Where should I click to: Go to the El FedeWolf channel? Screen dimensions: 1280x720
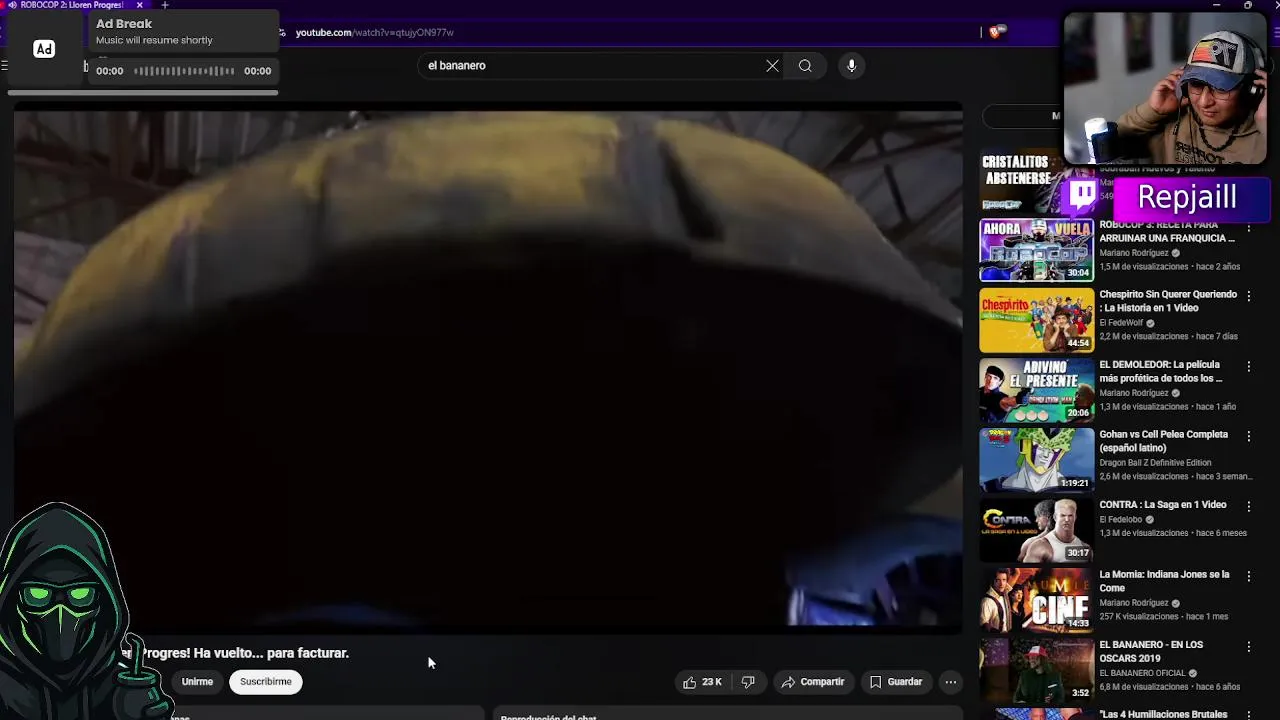1121,323
